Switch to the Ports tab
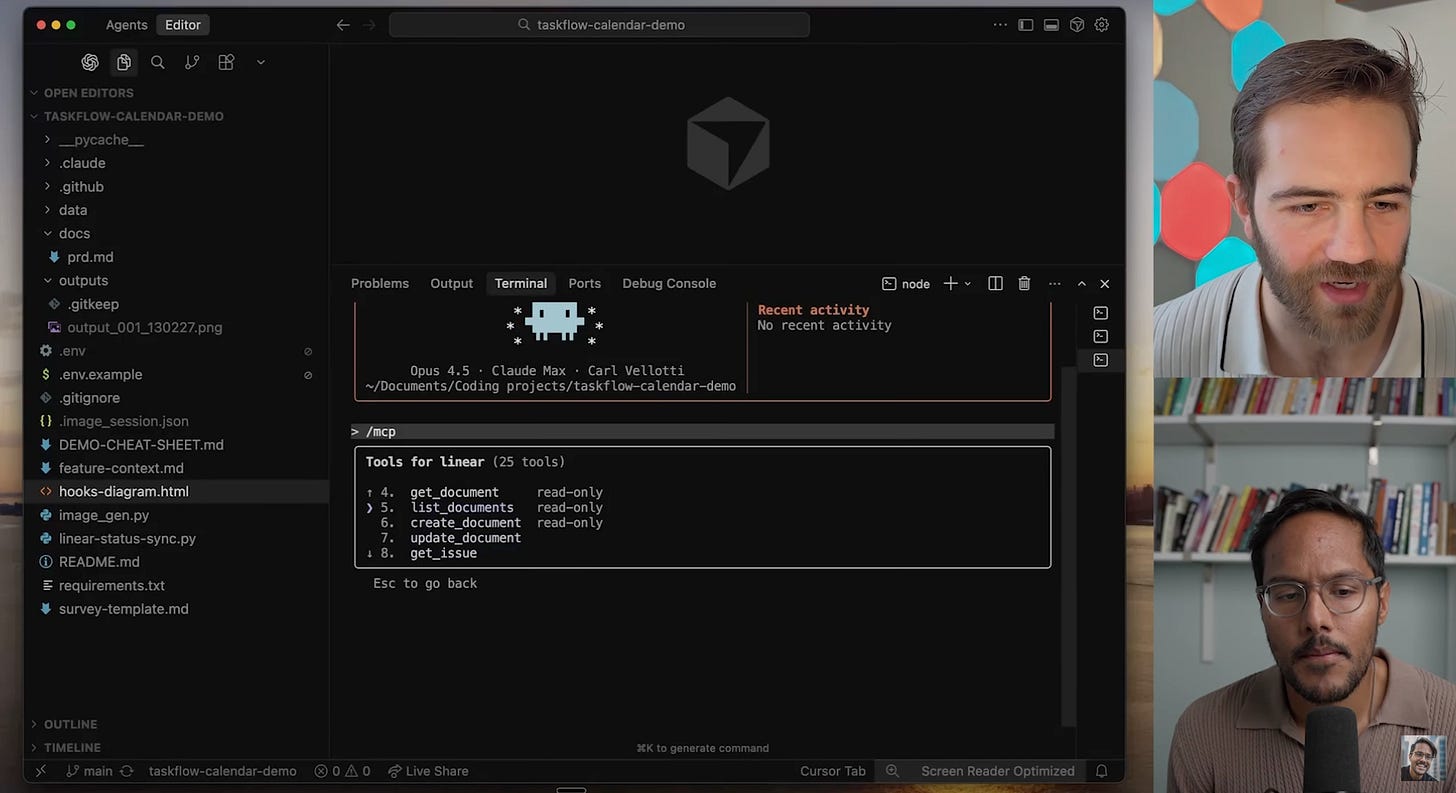This screenshot has width=1456, height=793. [585, 284]
